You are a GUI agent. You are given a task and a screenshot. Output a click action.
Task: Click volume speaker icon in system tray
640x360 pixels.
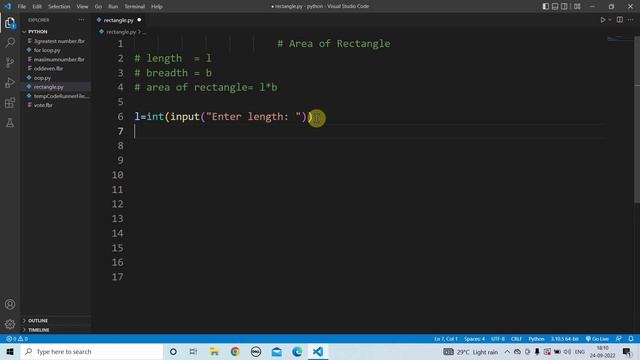pos(567,352)
